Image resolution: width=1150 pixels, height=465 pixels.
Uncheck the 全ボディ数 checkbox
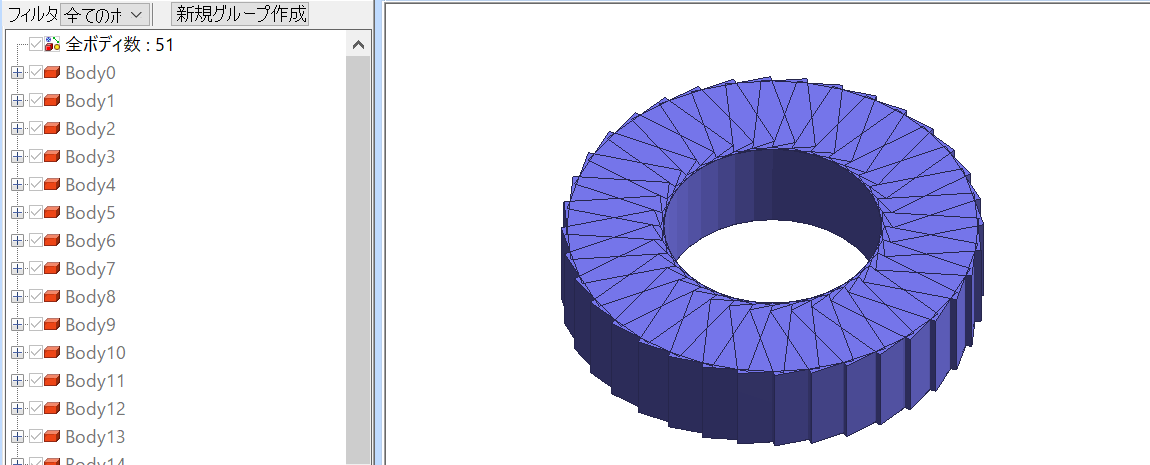36,45
